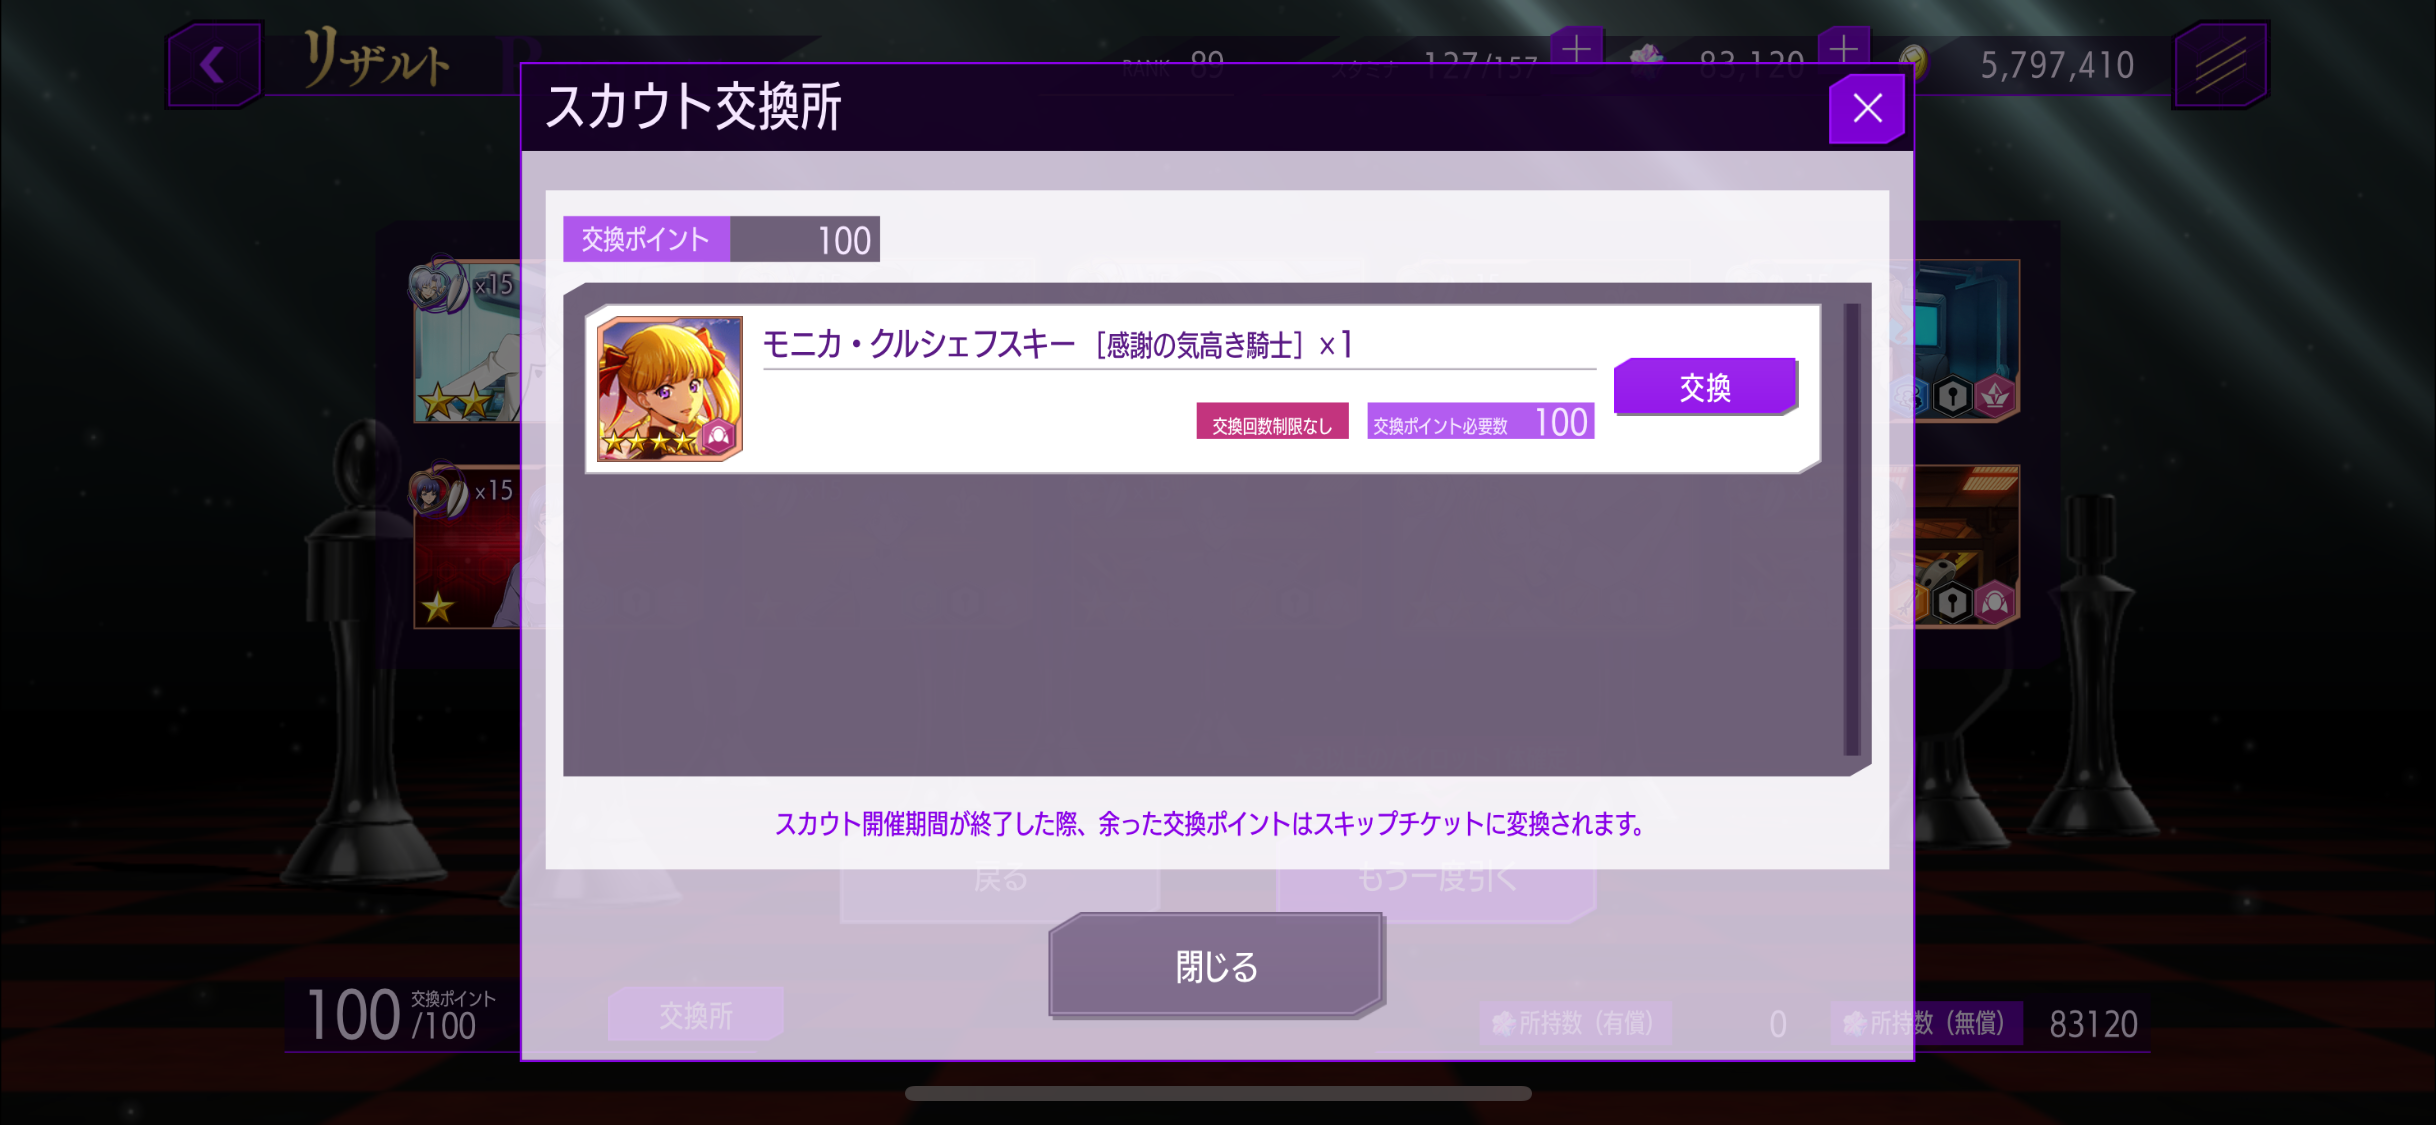
Task: Click the 閉じる close button
Action: pos(1216,966)
